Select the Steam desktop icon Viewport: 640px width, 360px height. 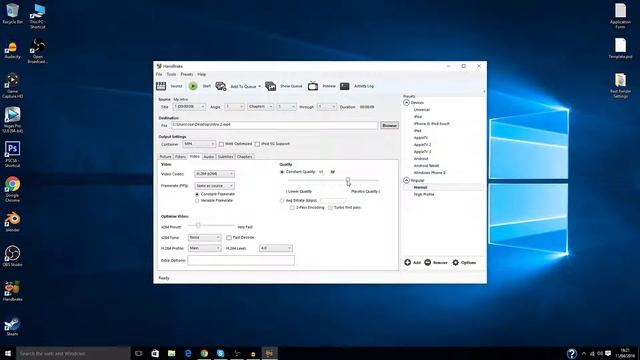(x=12, y=326)
